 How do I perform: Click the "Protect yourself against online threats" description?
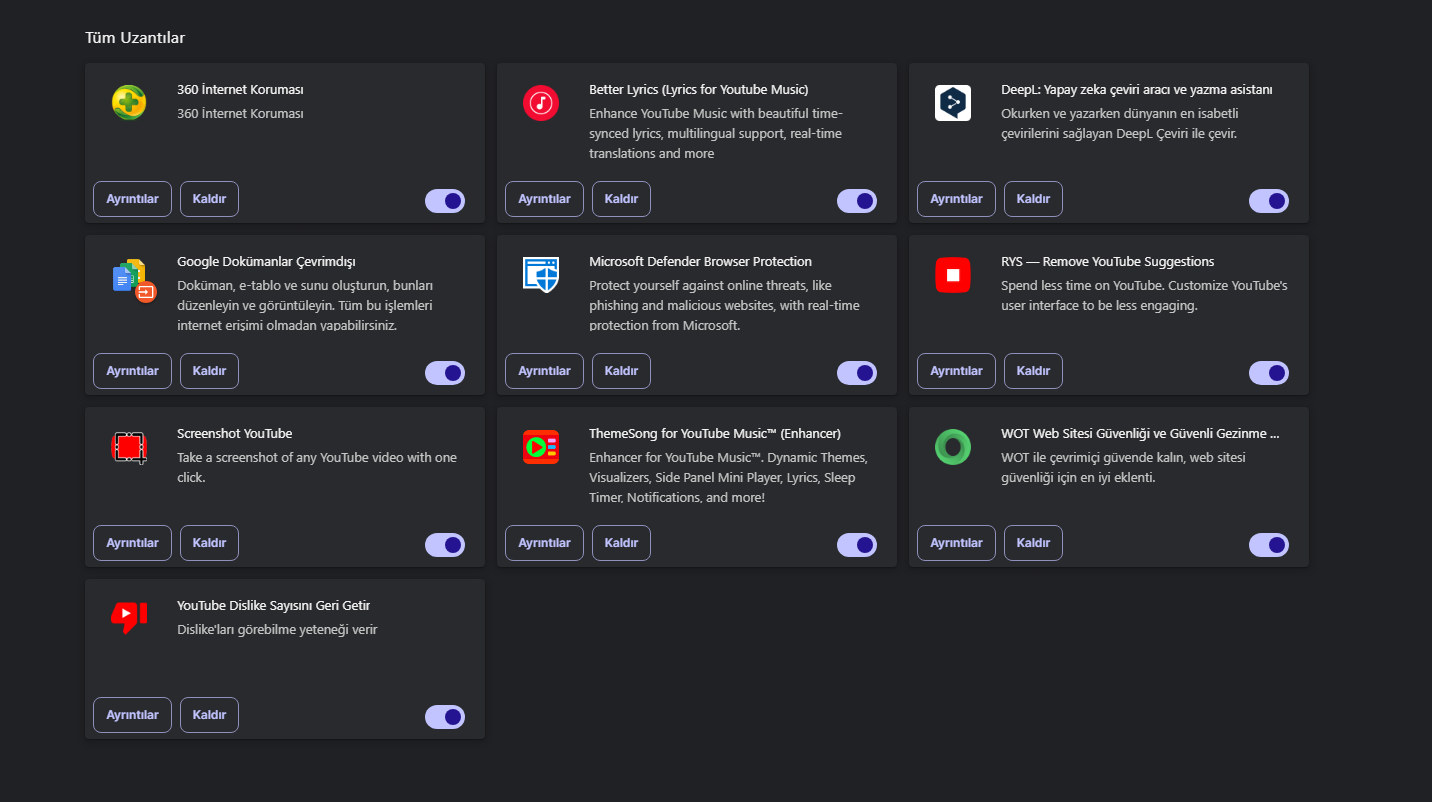click(x=724, y=306)
